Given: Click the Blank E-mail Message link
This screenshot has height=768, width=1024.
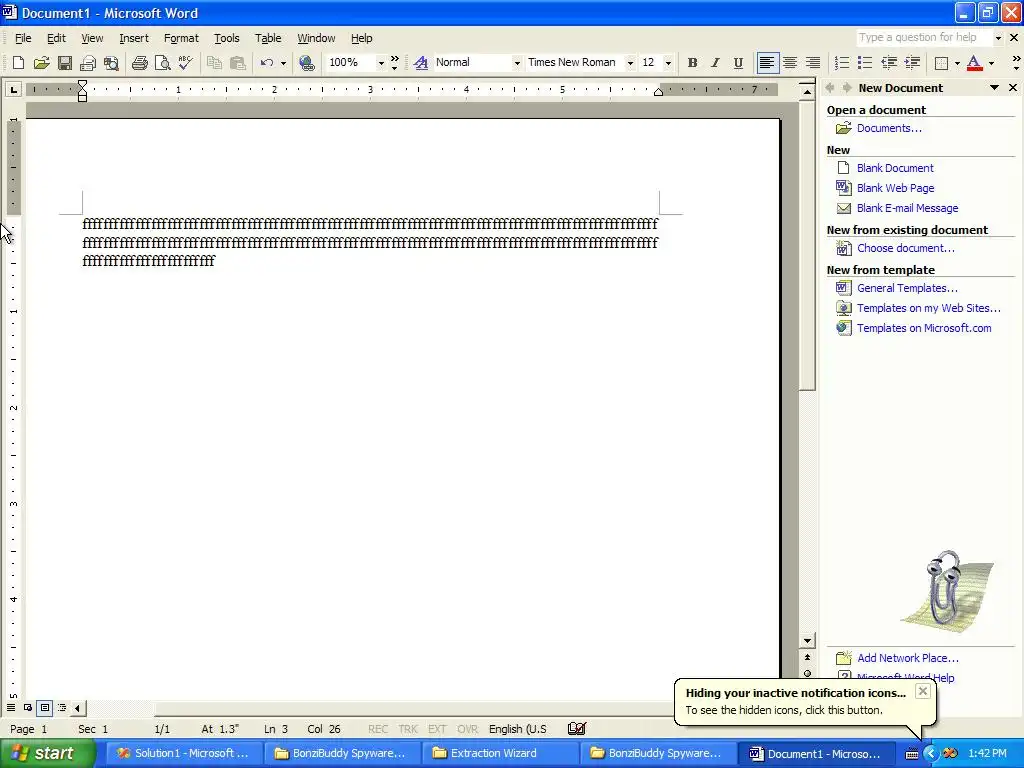Looking at the screenshot, I should click(x=907, y=208).
